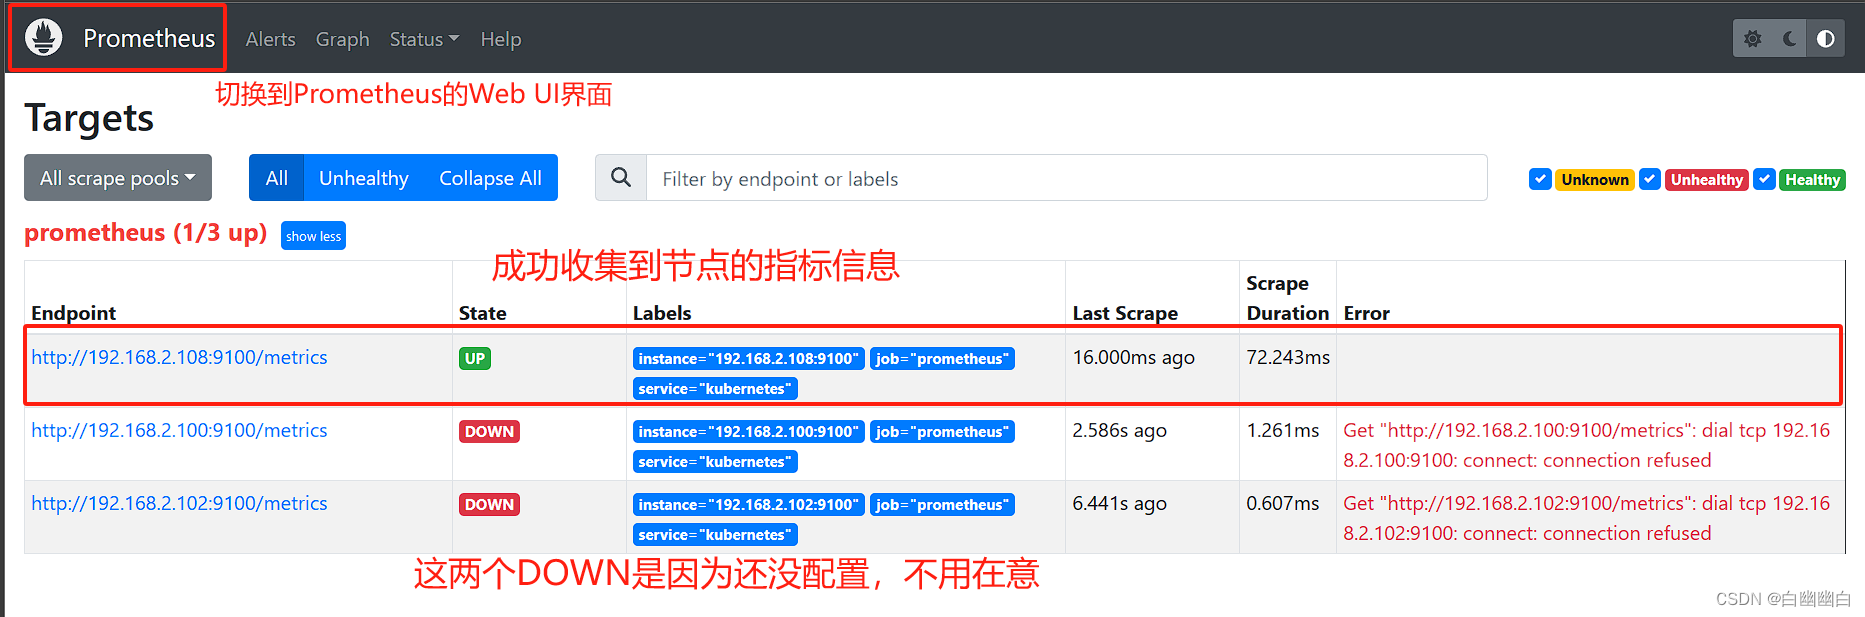Viewport: 1865px width, 617px height.
Task: Click the show less button
Action: [313, 236]
